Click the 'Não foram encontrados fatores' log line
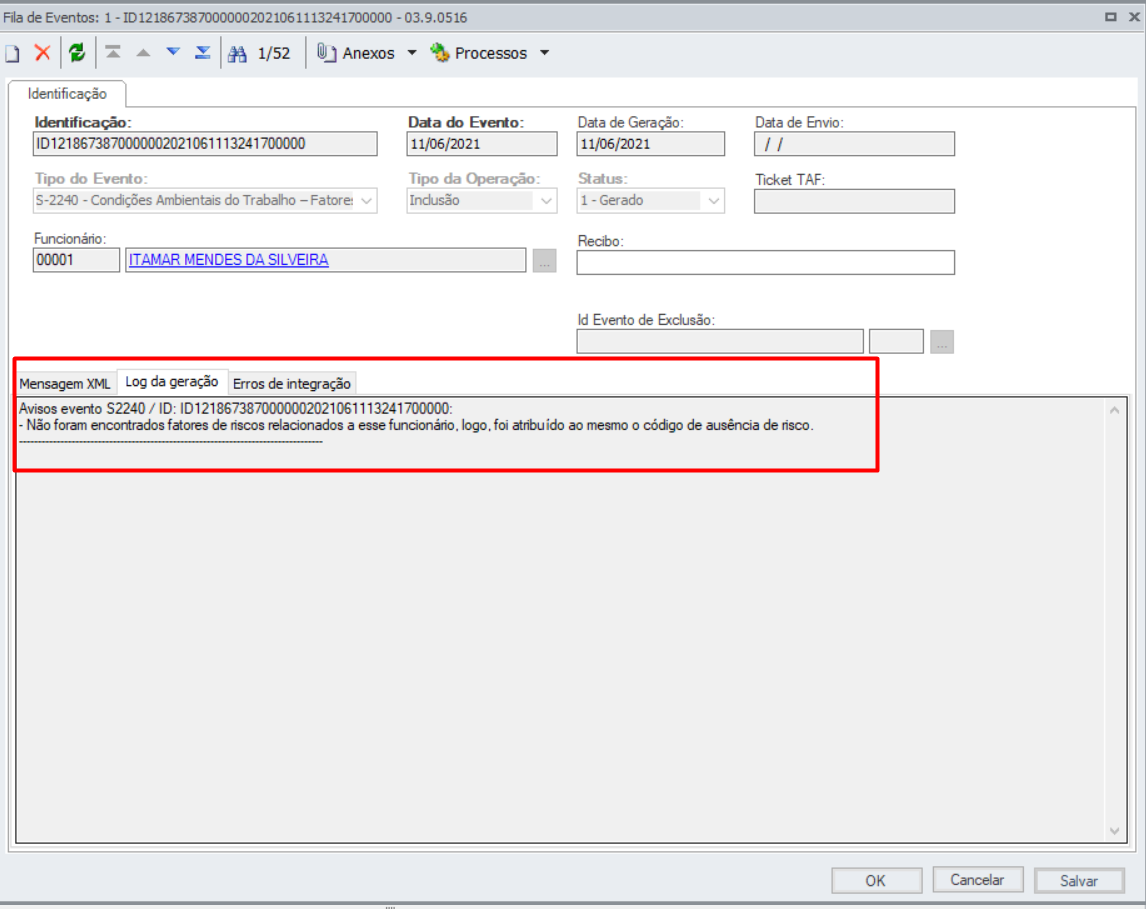Image resolution: width=1146 pixels, height=909 pixels. (x=416, y=425)
